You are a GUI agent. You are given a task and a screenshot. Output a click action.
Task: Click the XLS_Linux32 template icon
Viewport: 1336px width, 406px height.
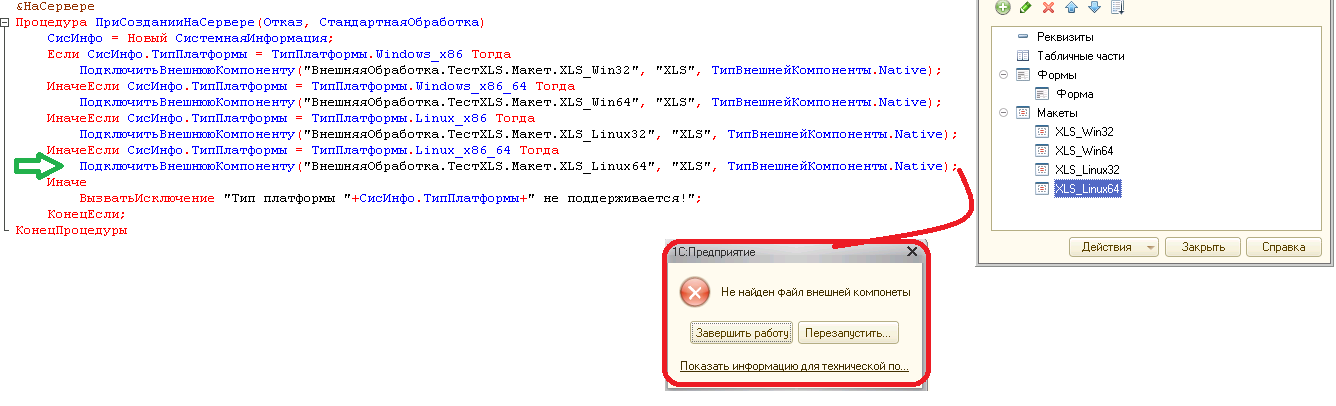(1041, 170)
